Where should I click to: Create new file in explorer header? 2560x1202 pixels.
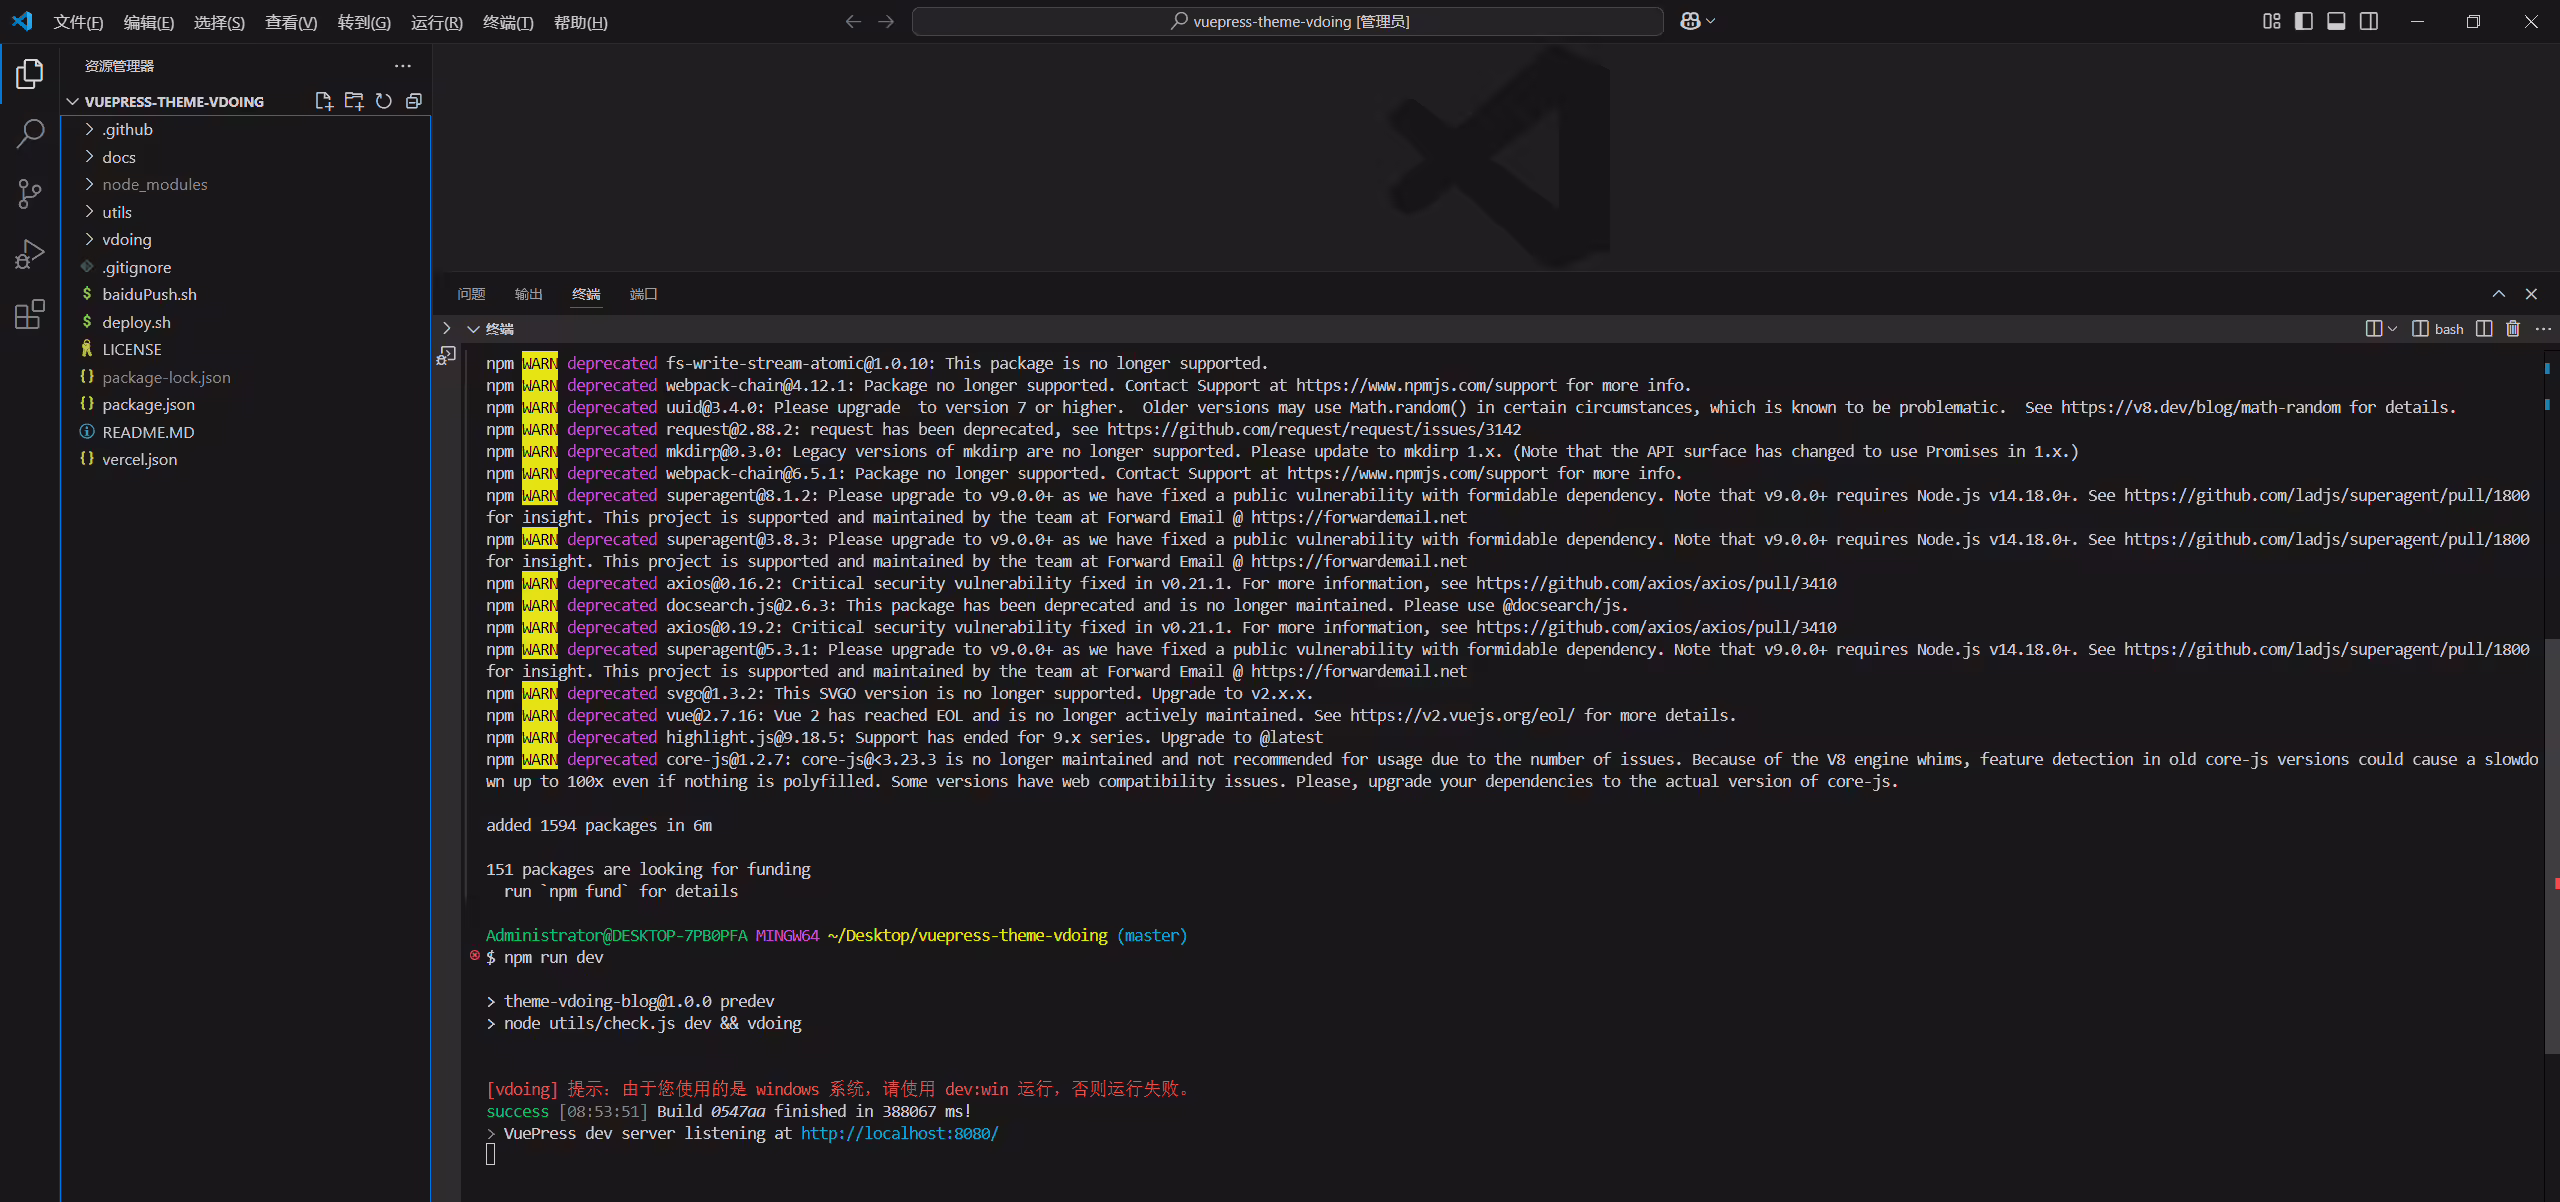click(324, 101)
